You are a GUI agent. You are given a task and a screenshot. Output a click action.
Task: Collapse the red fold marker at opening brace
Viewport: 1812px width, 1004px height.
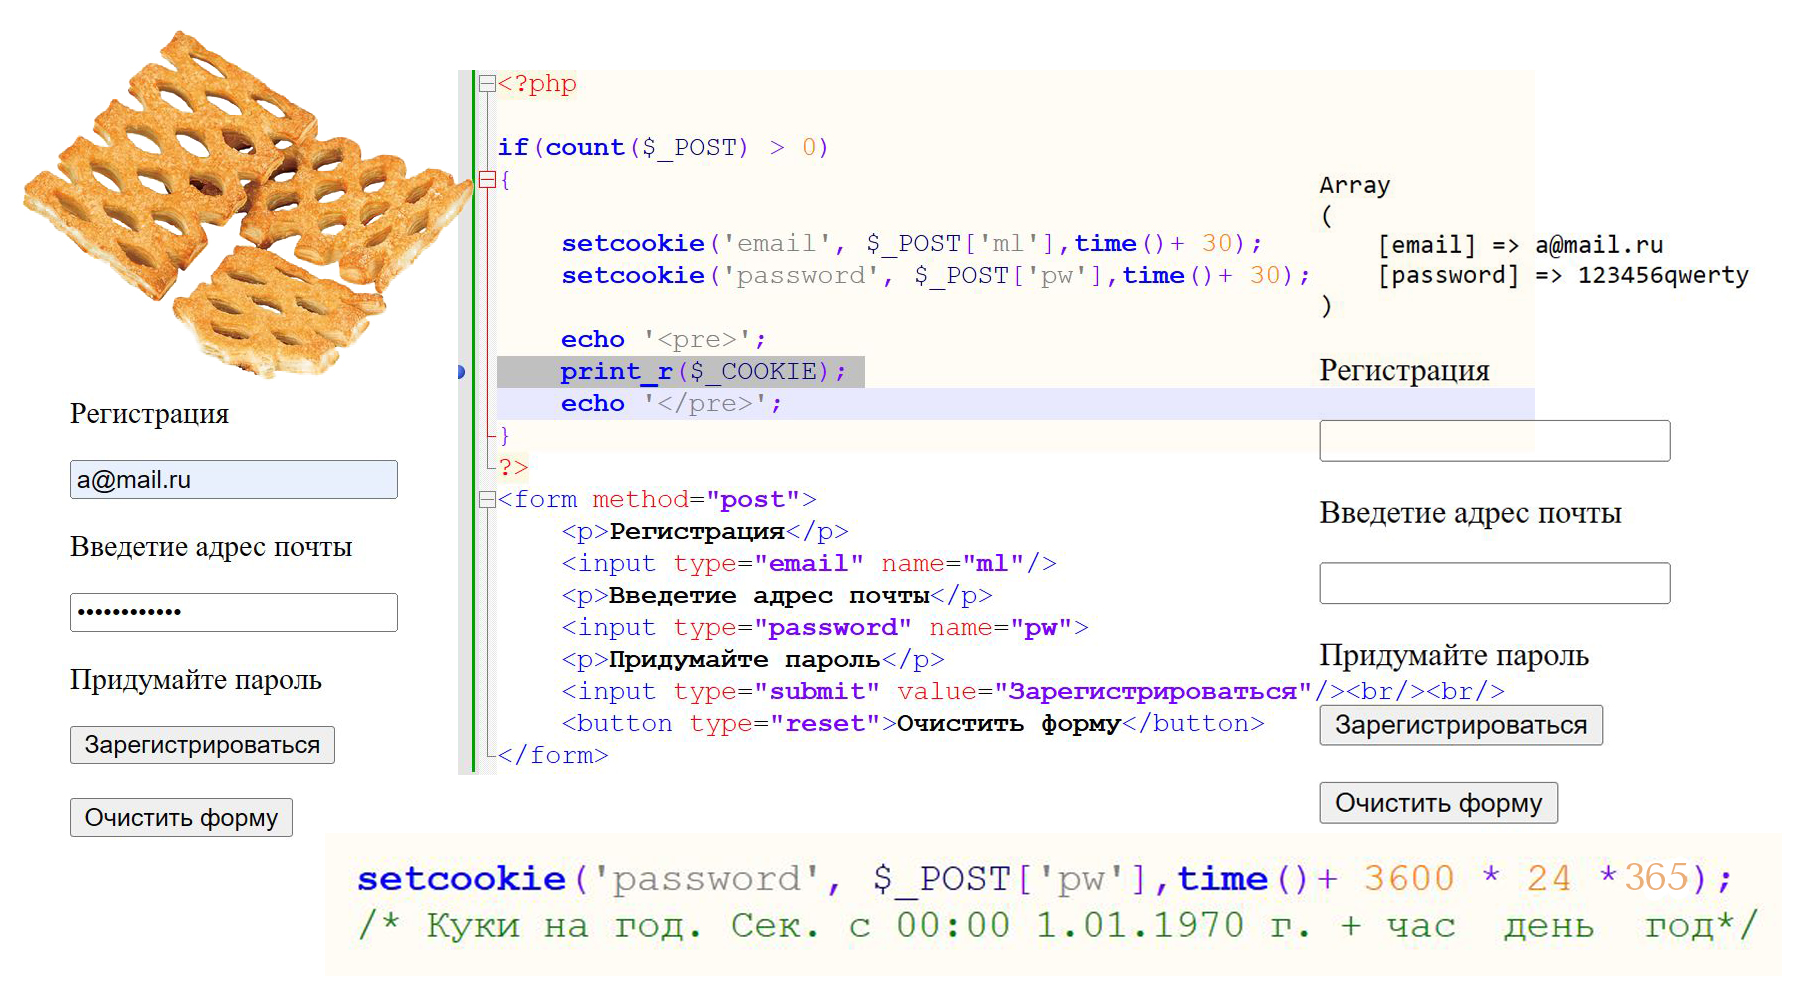coord(487,180)
